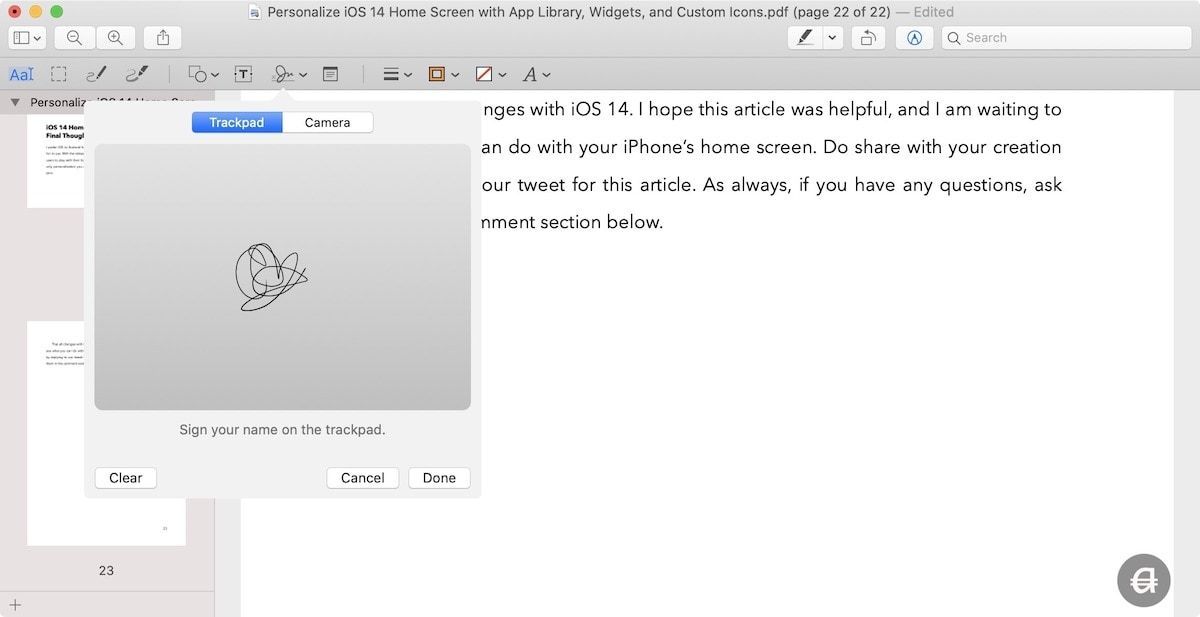Select the Trackpad tab

point(236,122)
